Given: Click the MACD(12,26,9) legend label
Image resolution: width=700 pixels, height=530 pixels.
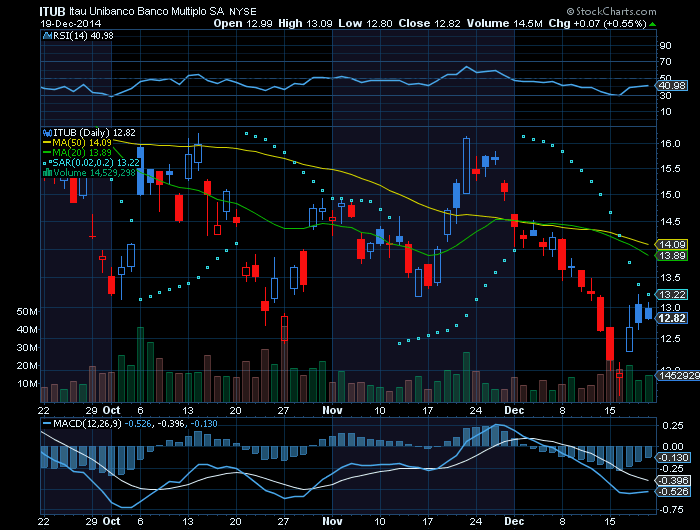Looking at the screenshot, I should click(x=87, y=424).
